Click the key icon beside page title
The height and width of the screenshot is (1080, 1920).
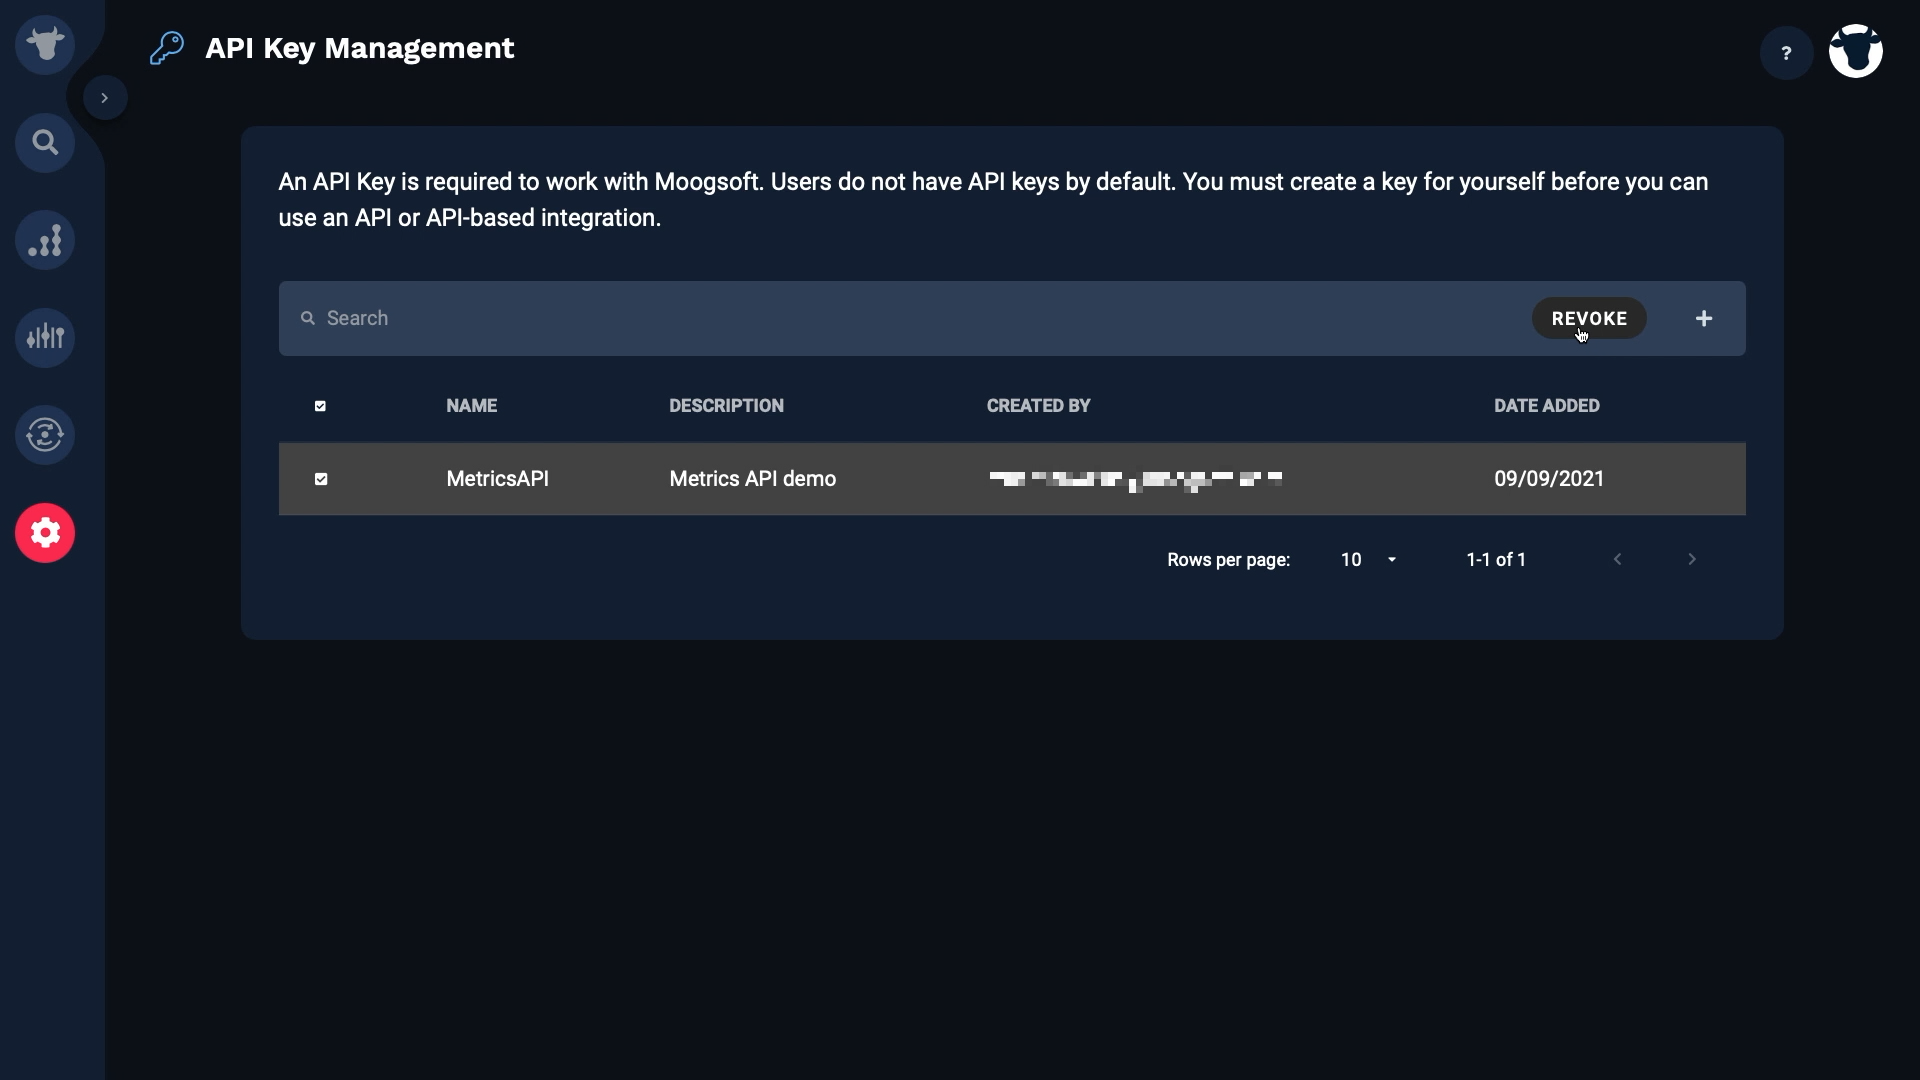(x=167, y=48)
